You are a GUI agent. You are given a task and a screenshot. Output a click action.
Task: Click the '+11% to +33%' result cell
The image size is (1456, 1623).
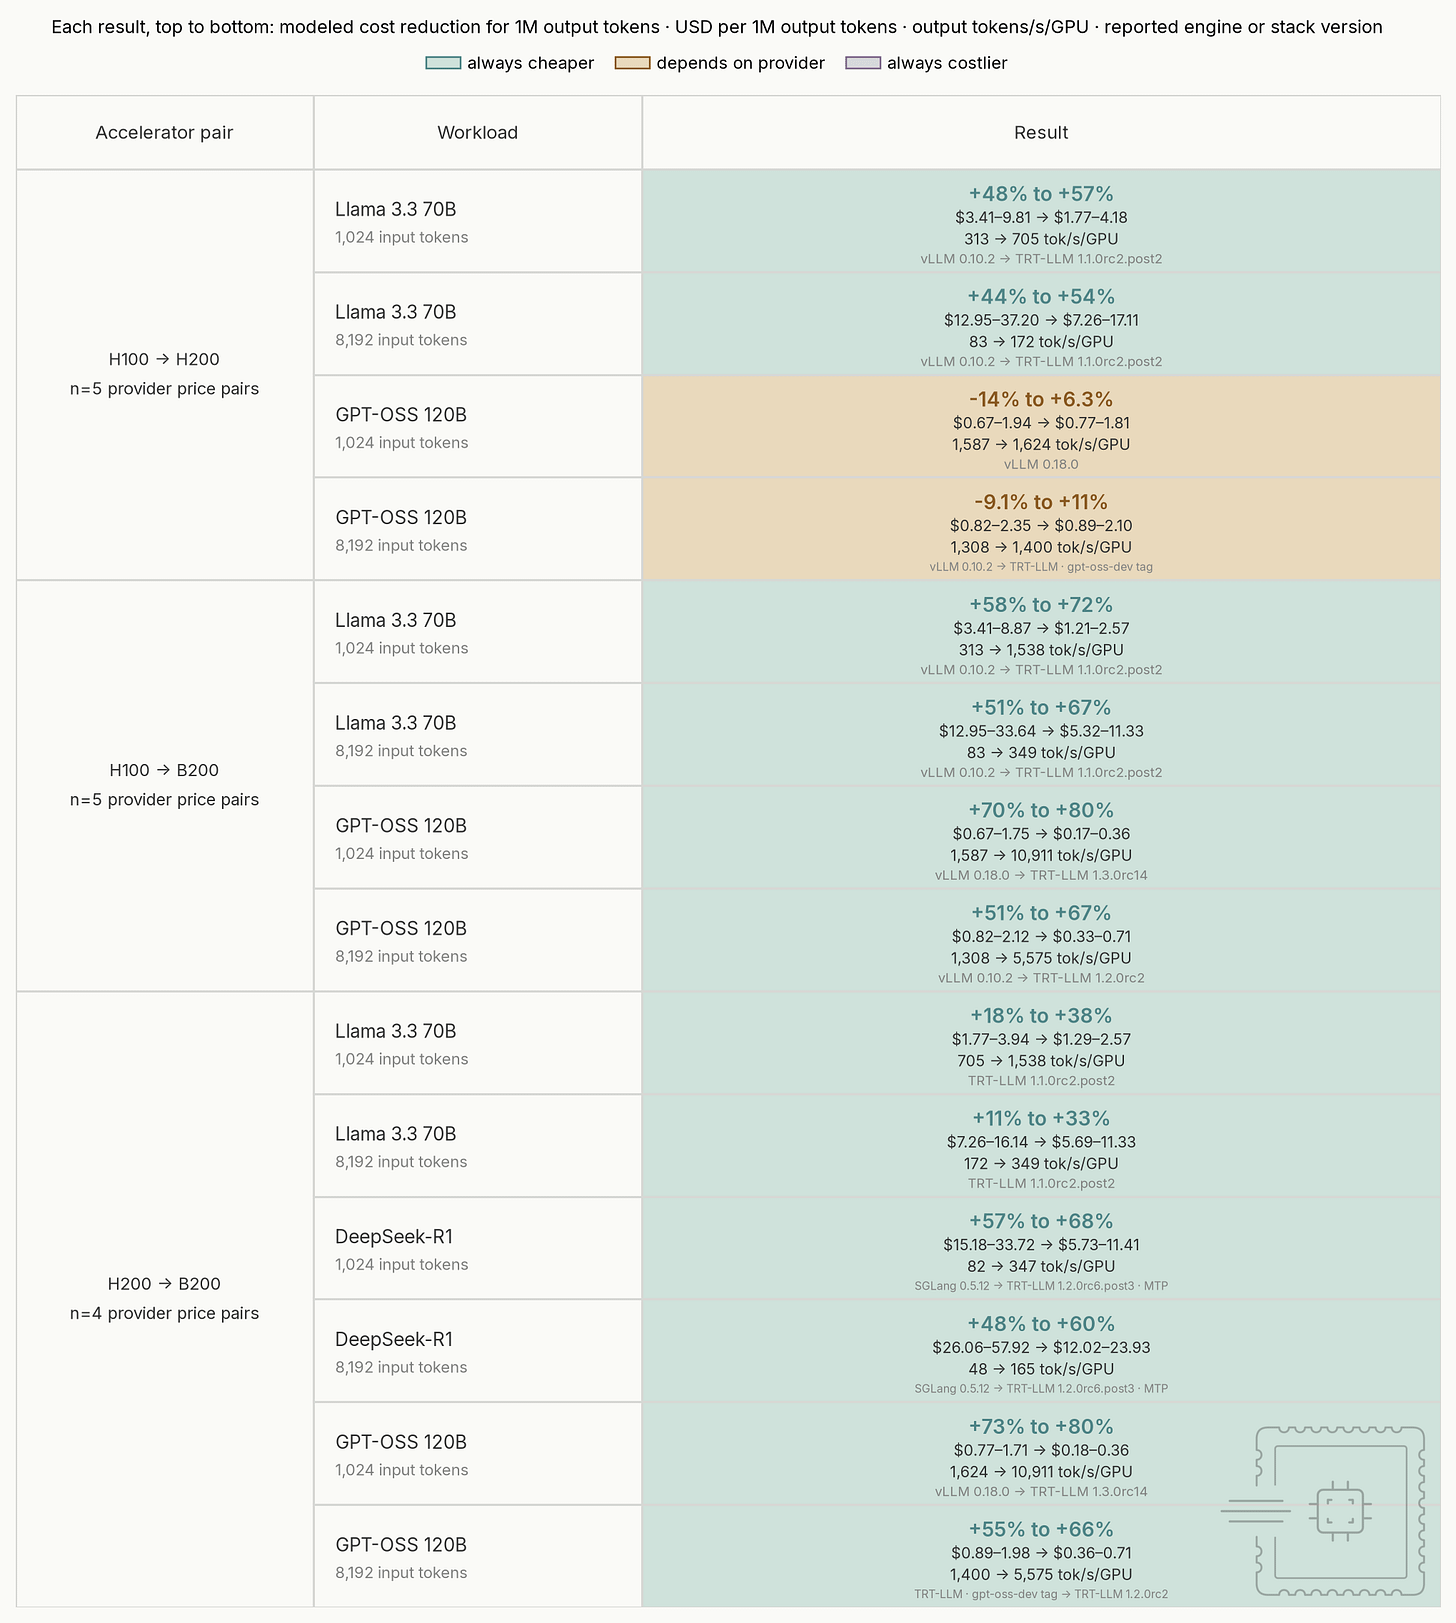click(1041, 1146)
